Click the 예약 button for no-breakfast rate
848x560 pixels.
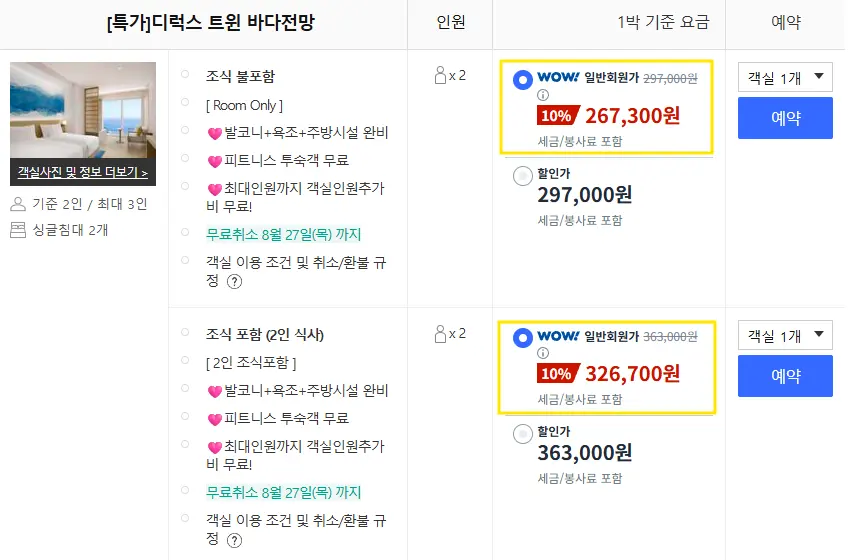coord(785,118)
